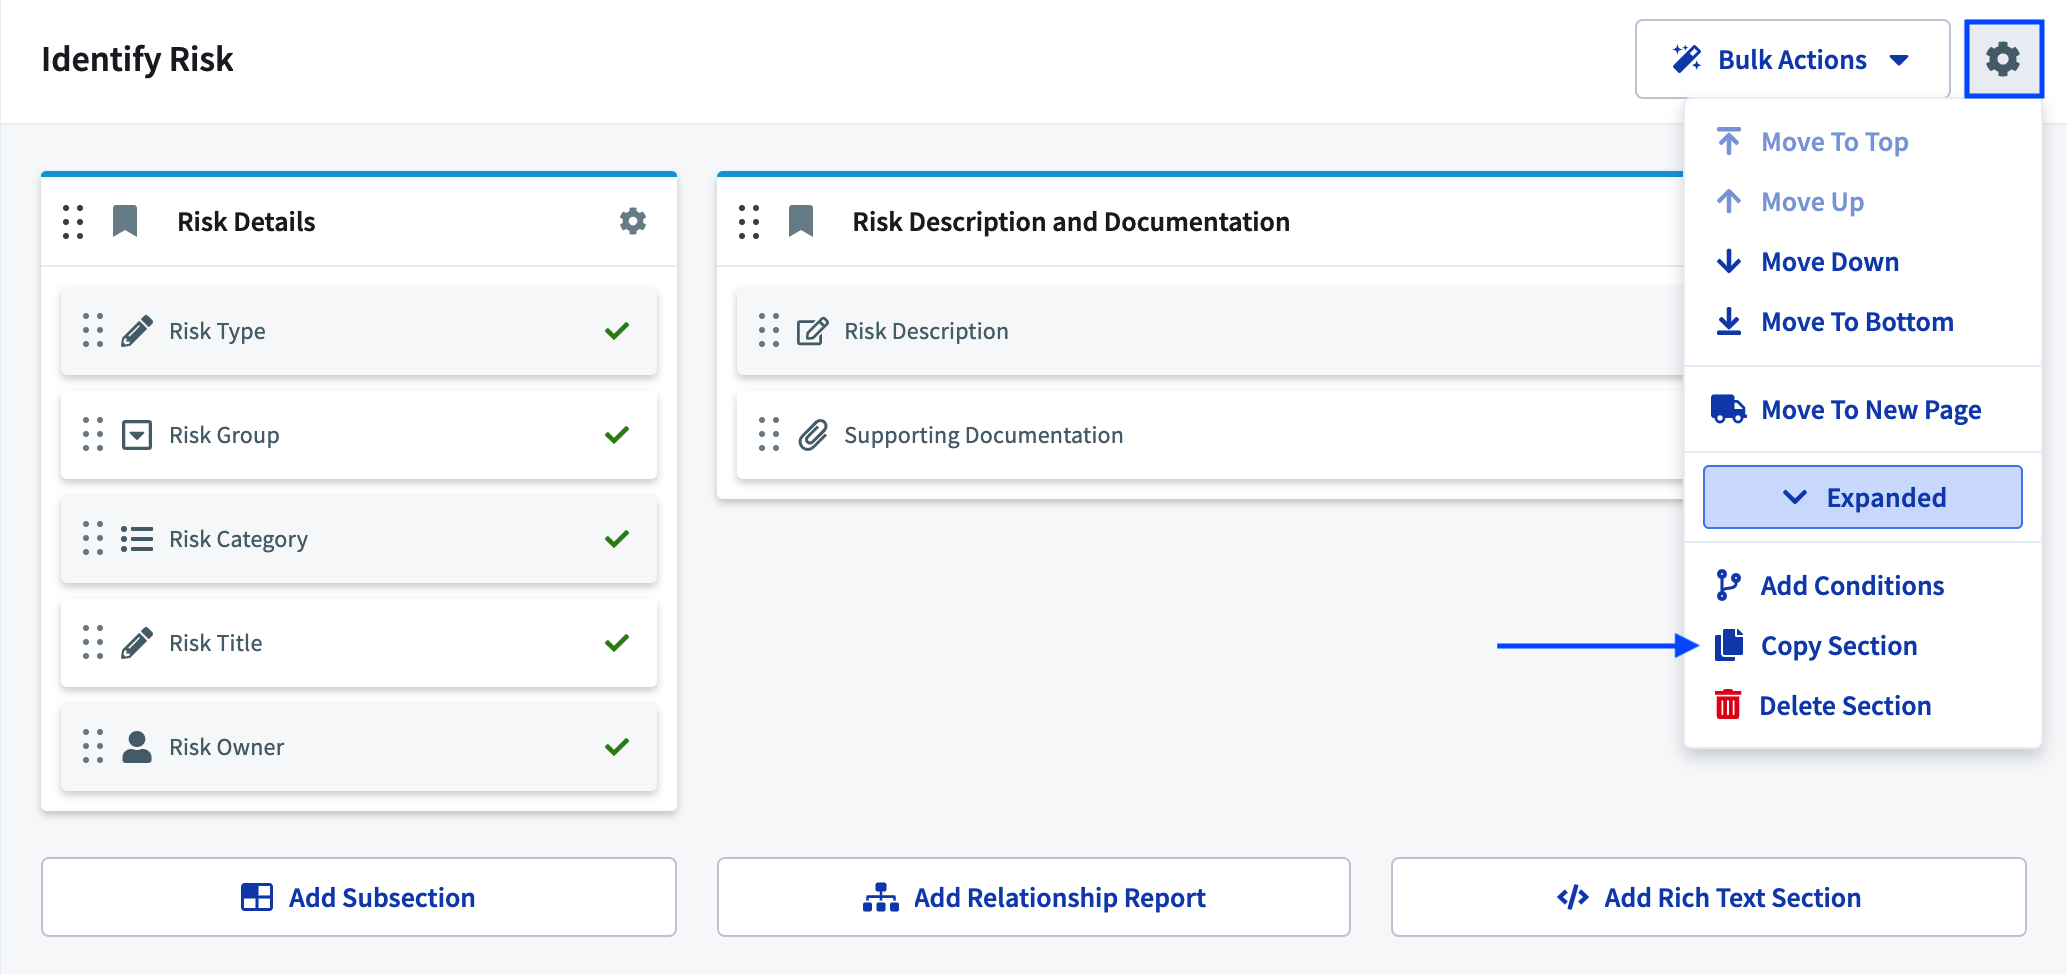Click the Risk Category list icon
The width and height of the screenshot is (2067, 974).
point(137,539)
